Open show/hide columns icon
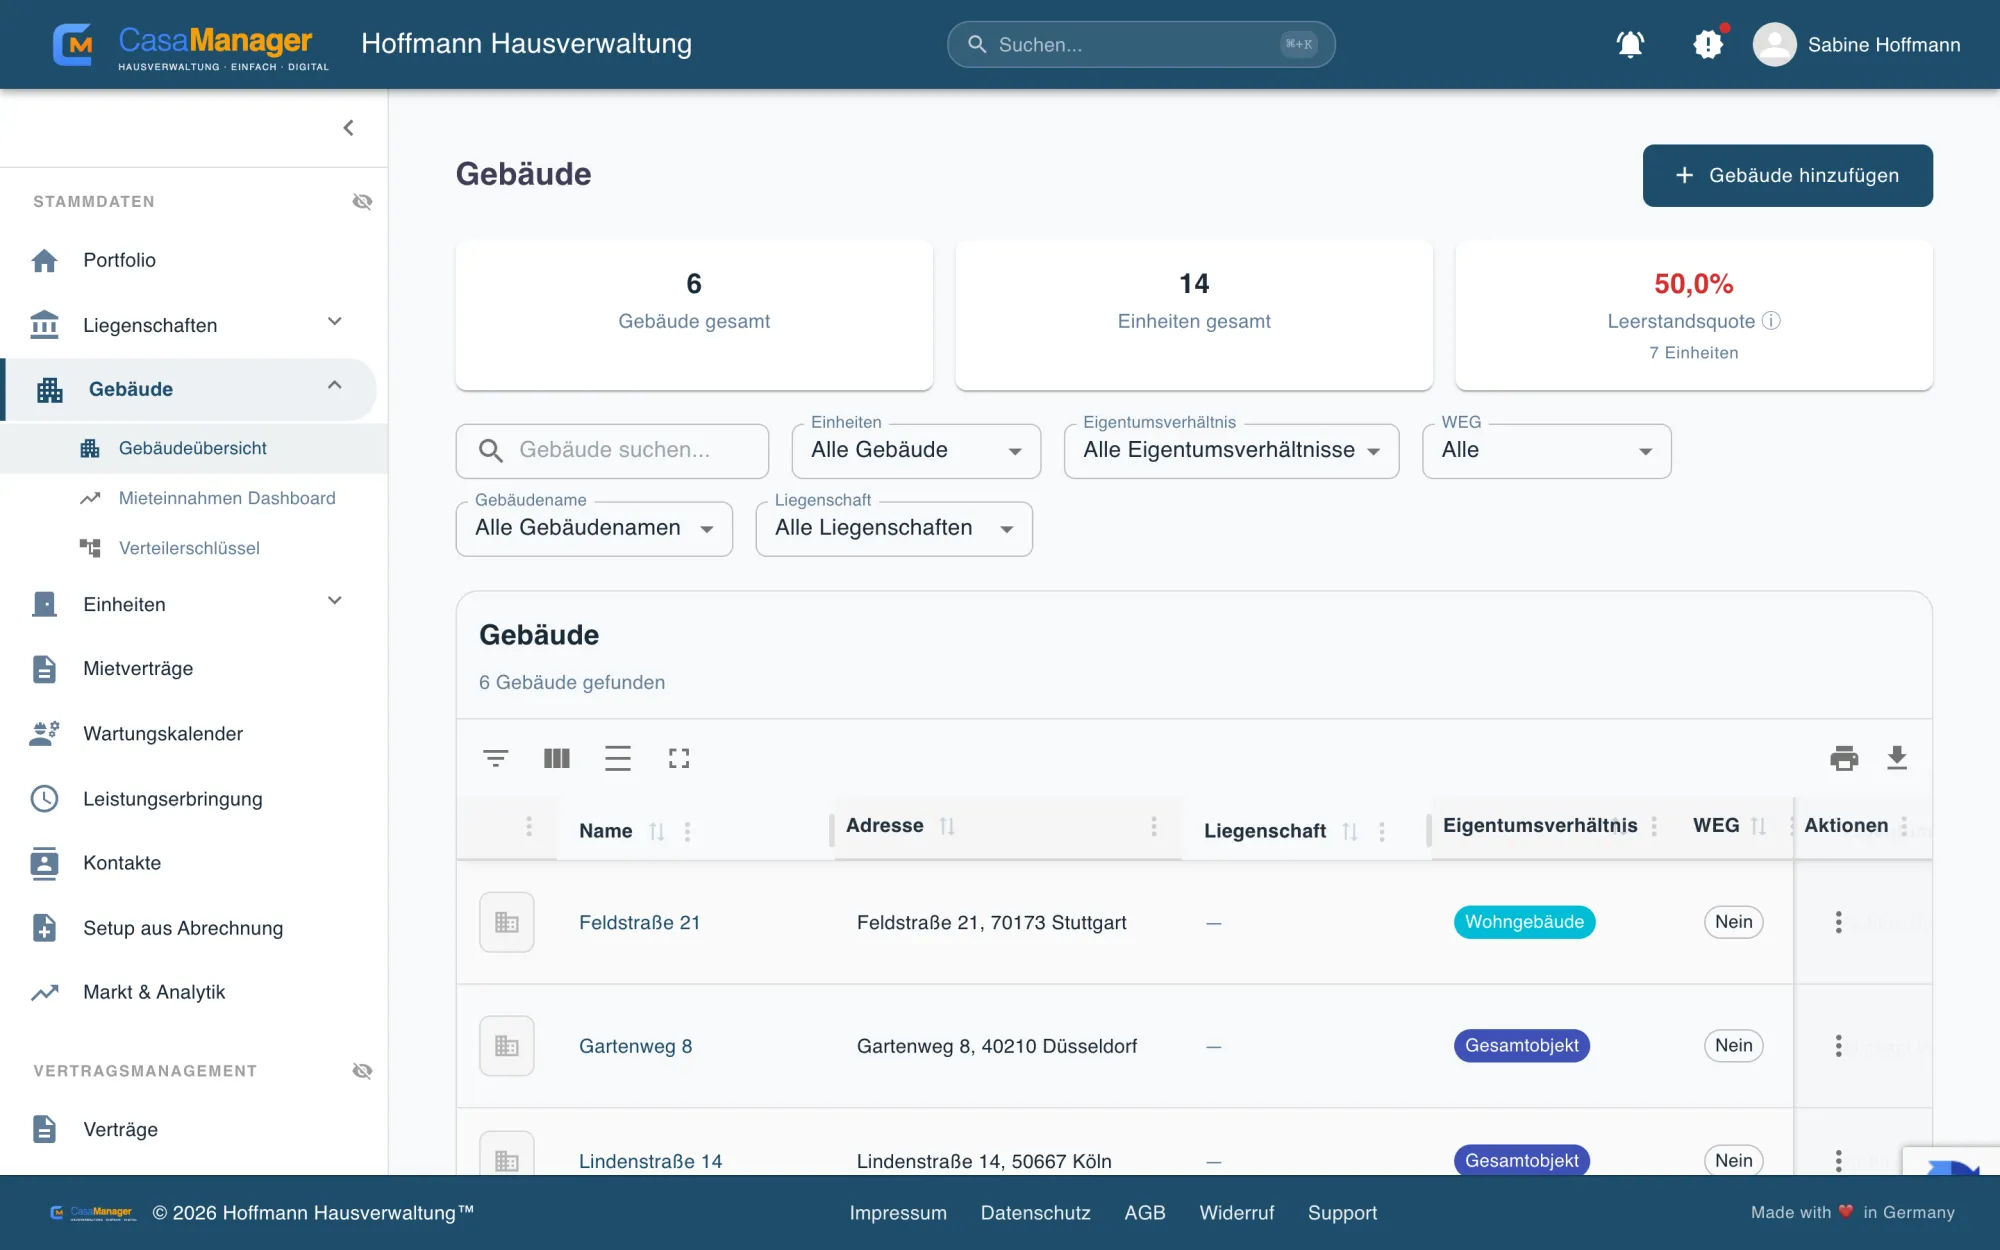Image resolution: width=2000 pixels, height=1250 pixels. 557,758
